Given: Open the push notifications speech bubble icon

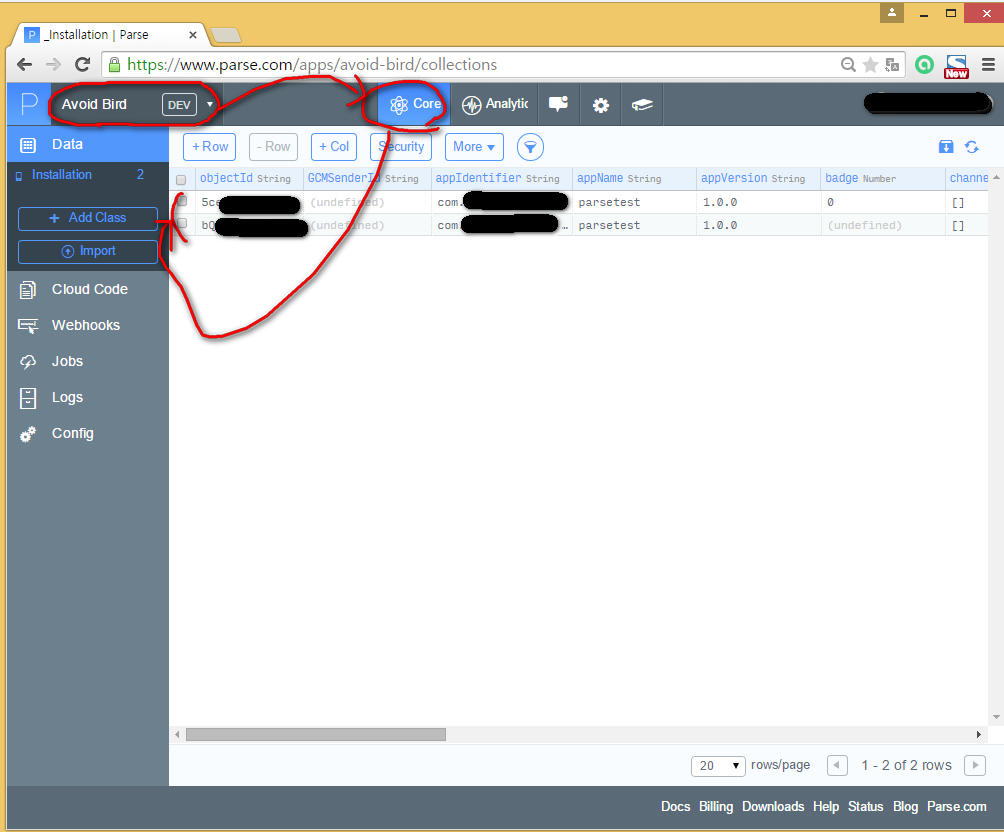Looking at the screenshot, I should pyautogui.click(x=558, y=104).
